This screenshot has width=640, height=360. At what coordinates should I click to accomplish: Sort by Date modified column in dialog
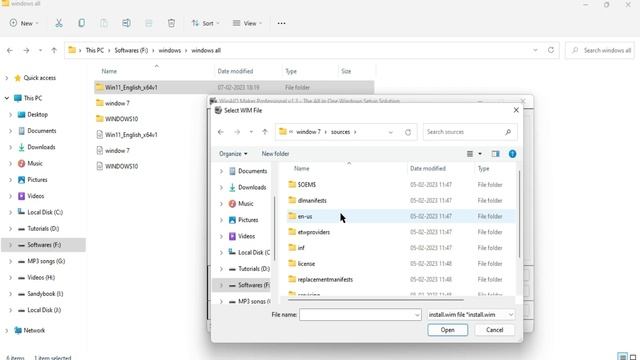428,169
